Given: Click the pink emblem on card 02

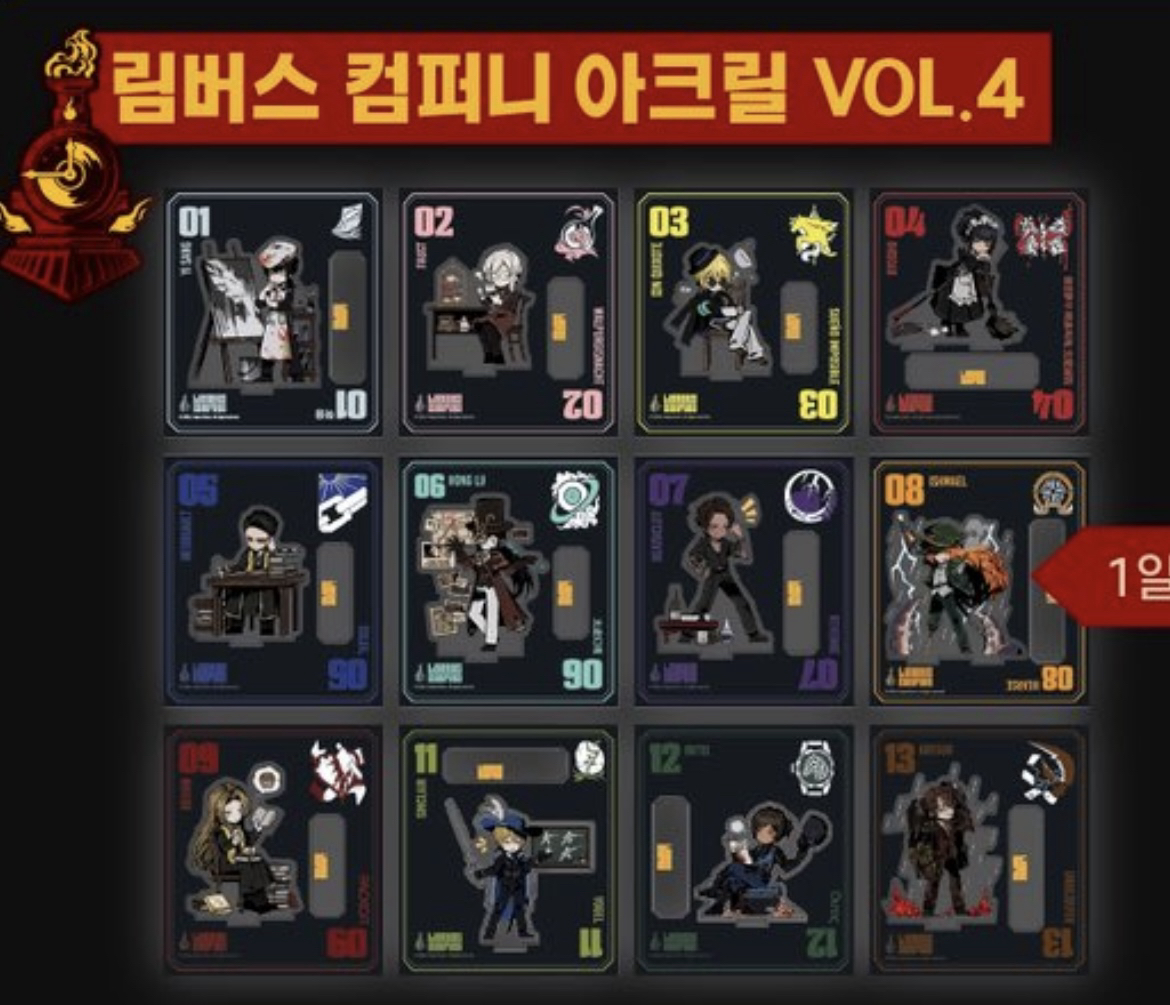Looking at the screenshot, I should click(x=579, y=232).
